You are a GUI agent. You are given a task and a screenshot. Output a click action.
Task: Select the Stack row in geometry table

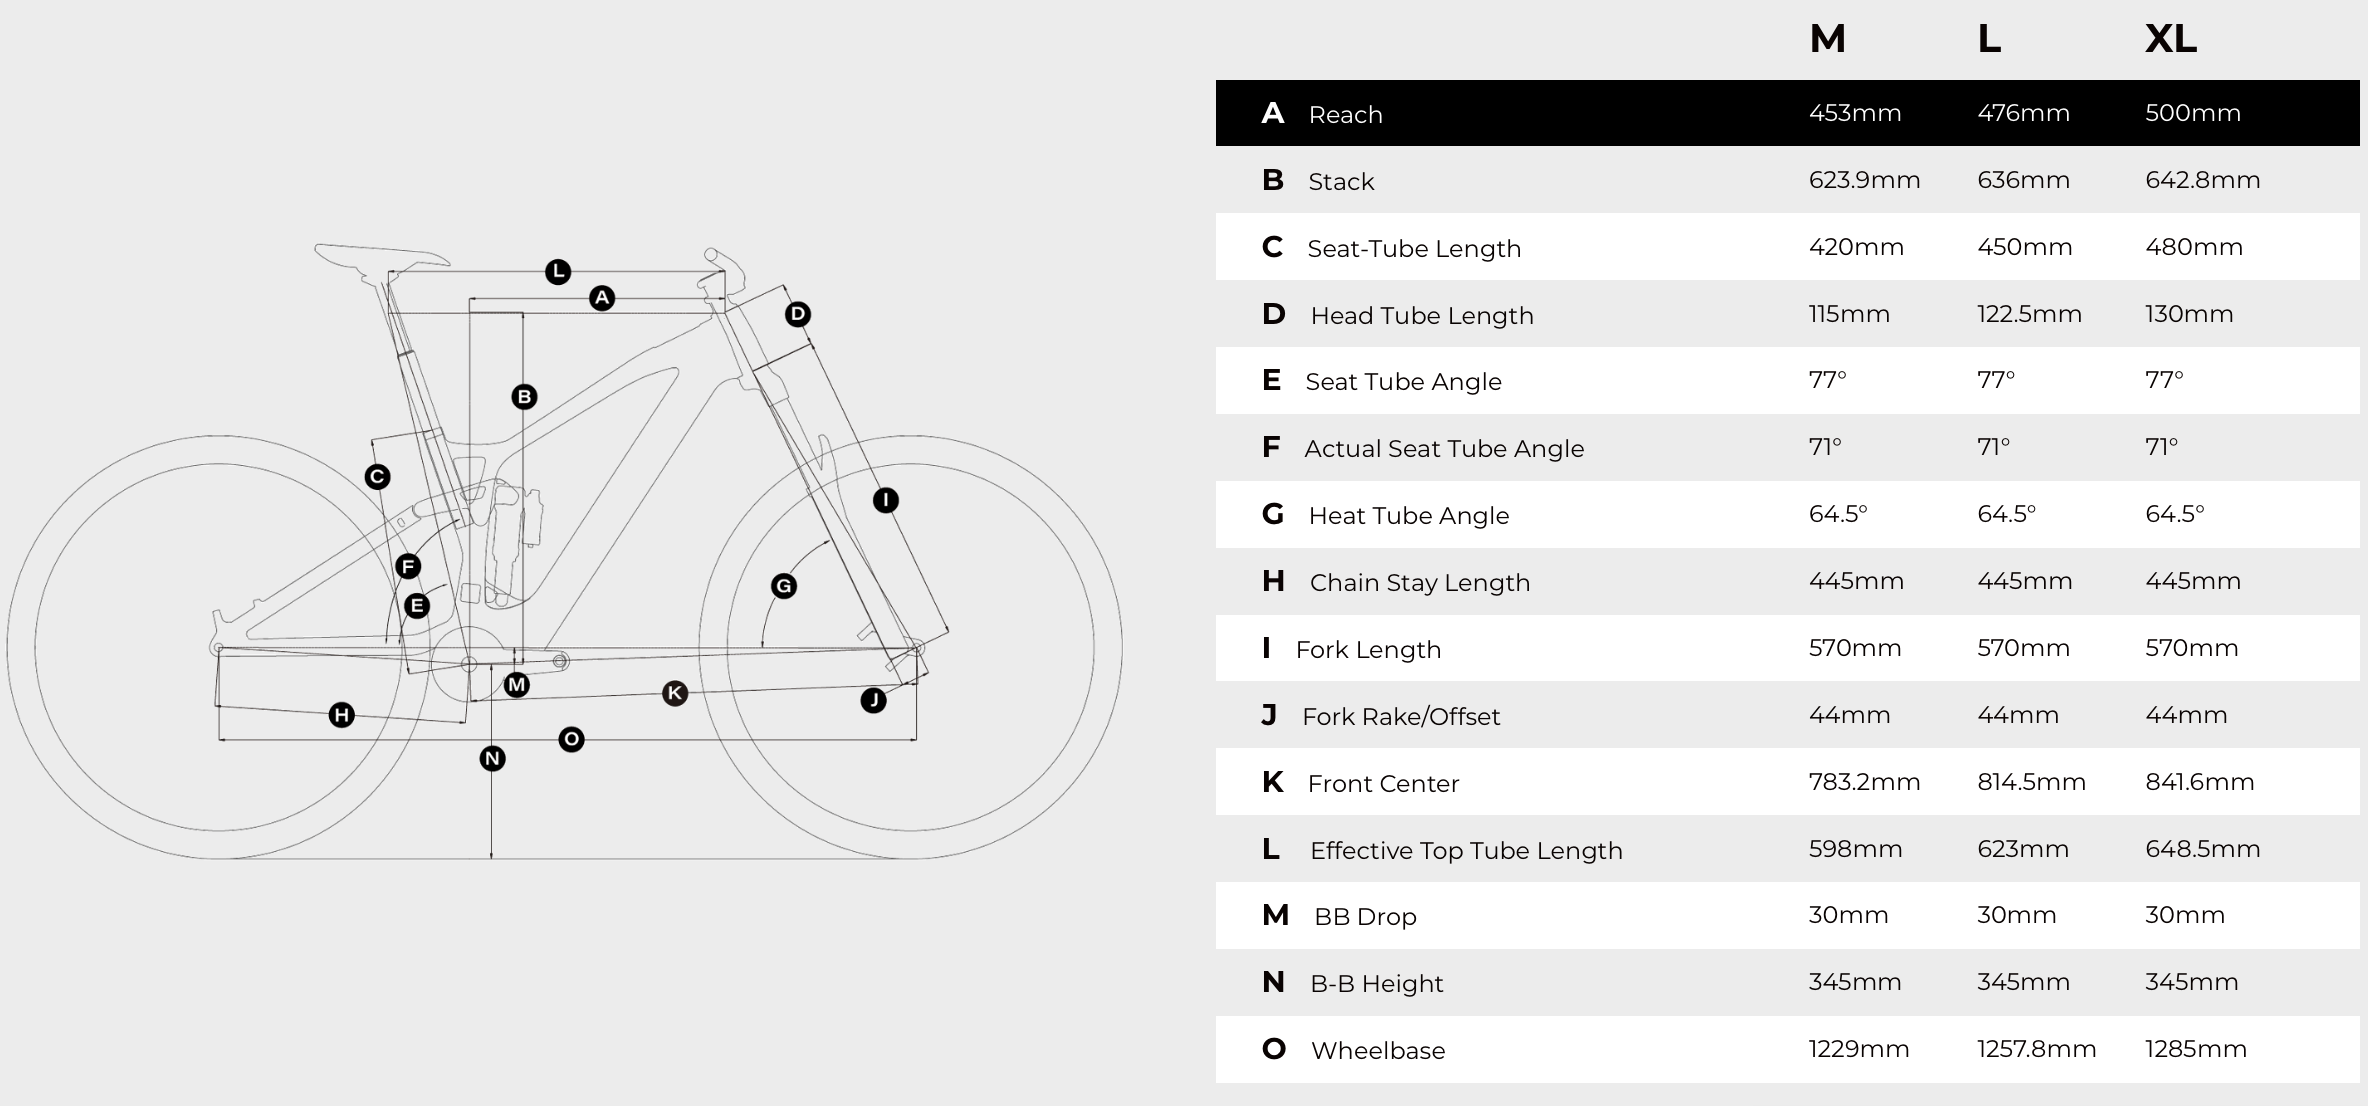coord(1341,181)
